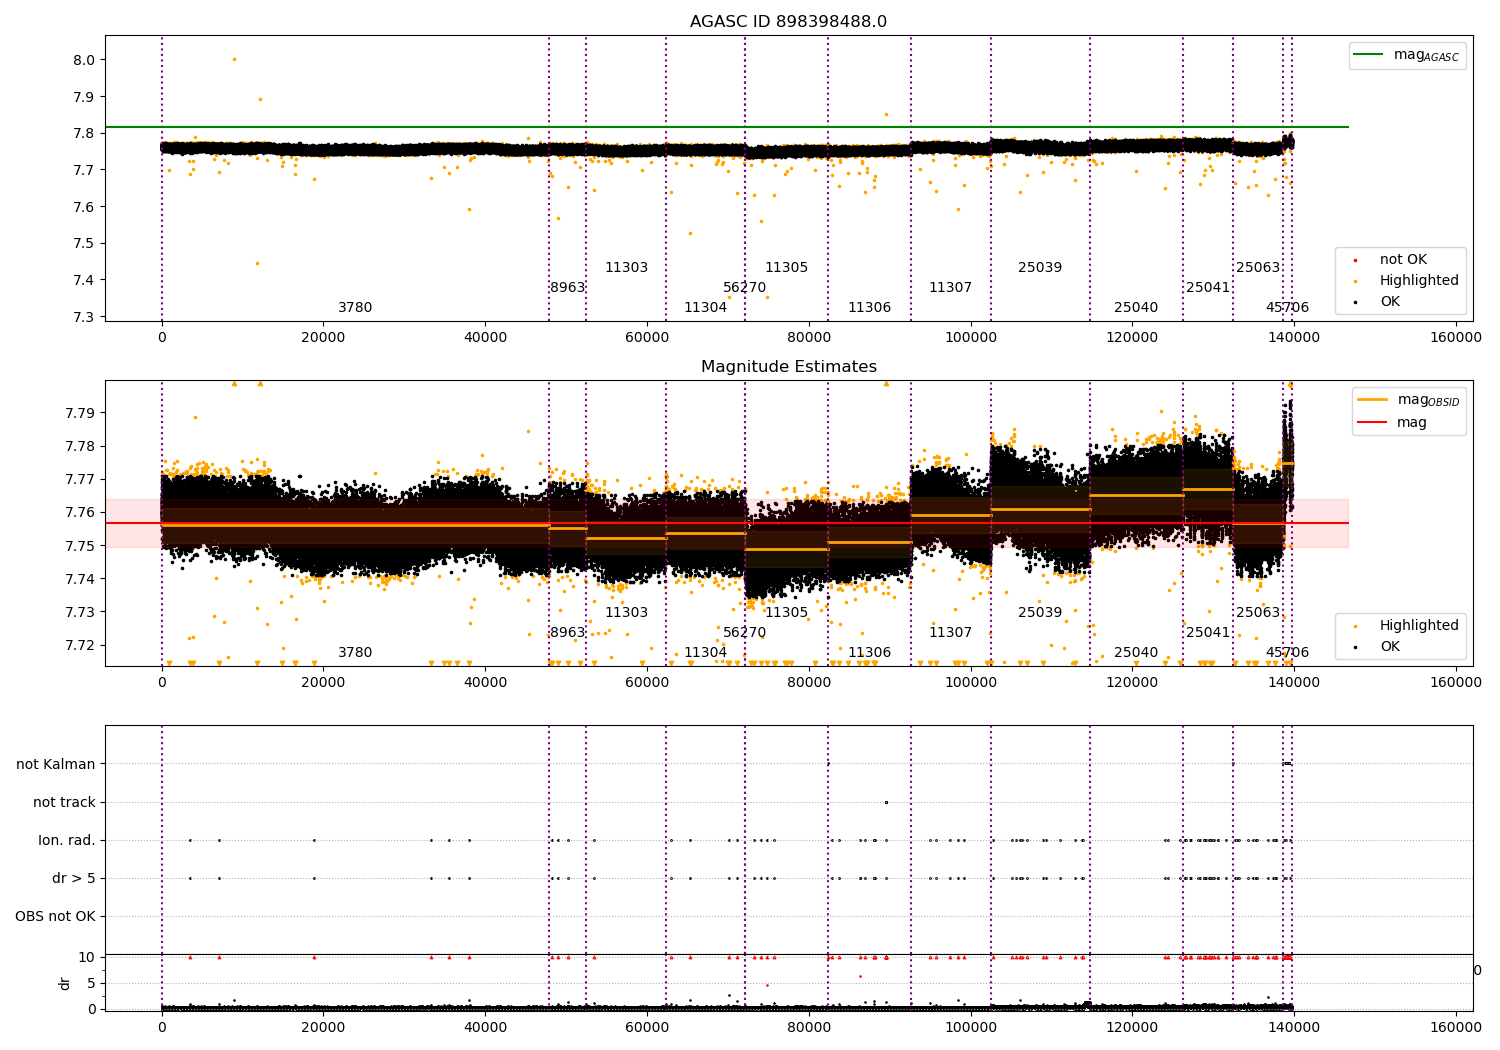Click OBSID label 11304 in the top plot
This screenshot has width=1500, height=1050.
coord(705,307)
